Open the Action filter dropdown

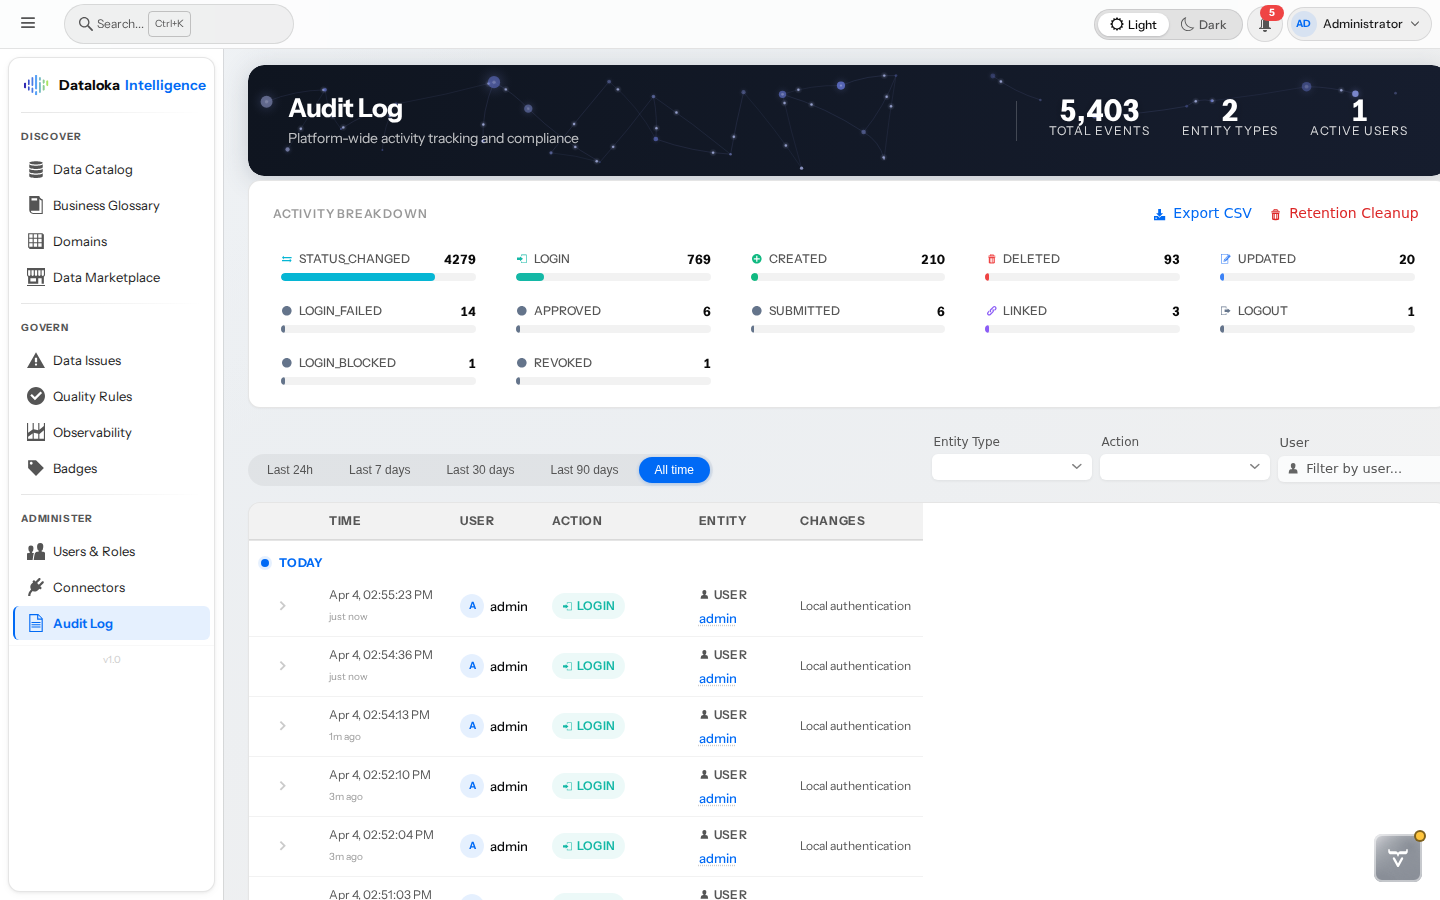point(1184,466)
